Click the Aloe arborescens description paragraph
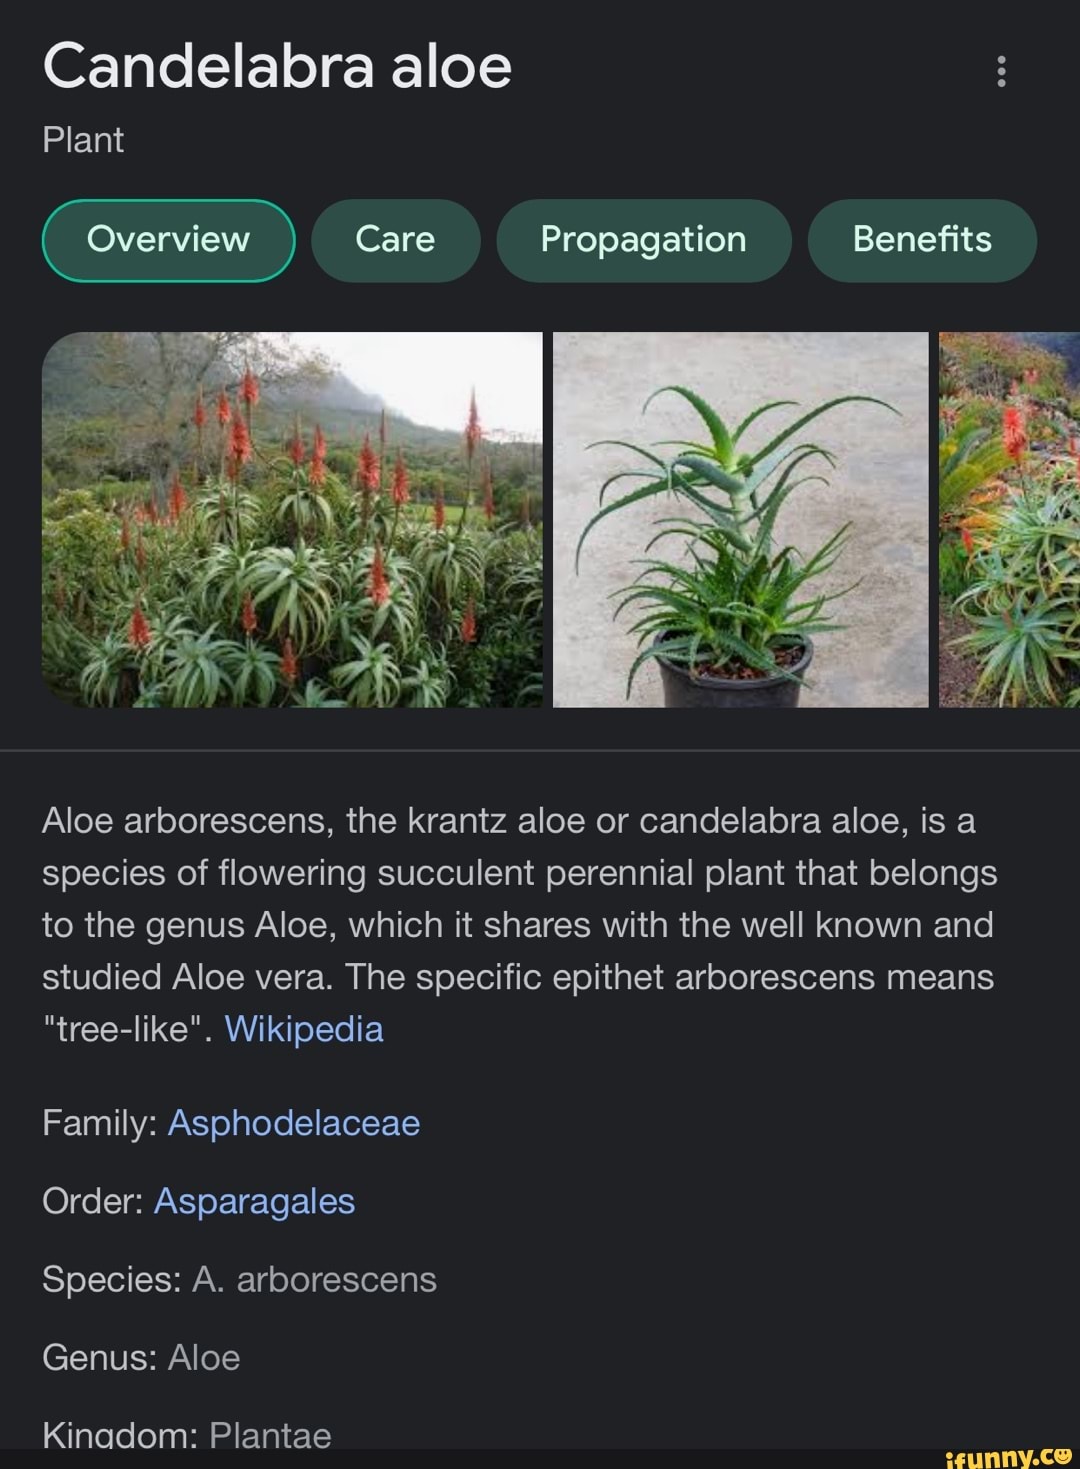 coord(518,924)
